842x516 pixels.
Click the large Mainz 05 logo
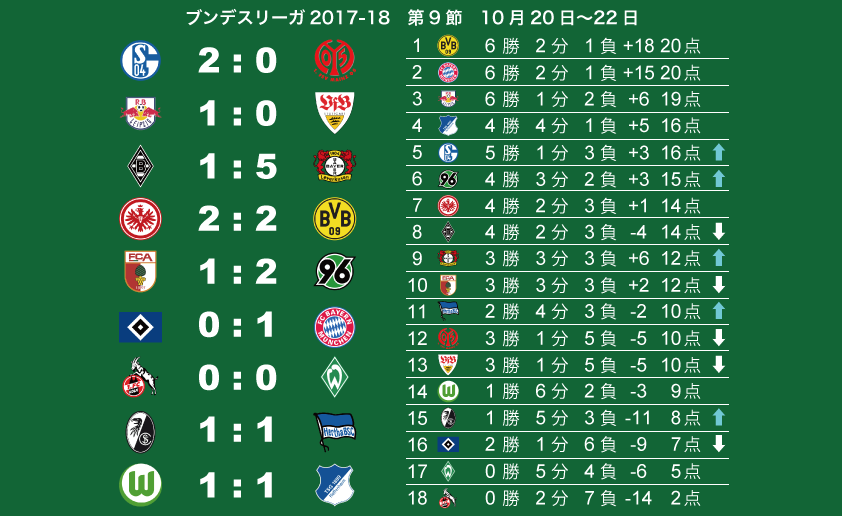[335, 60]
